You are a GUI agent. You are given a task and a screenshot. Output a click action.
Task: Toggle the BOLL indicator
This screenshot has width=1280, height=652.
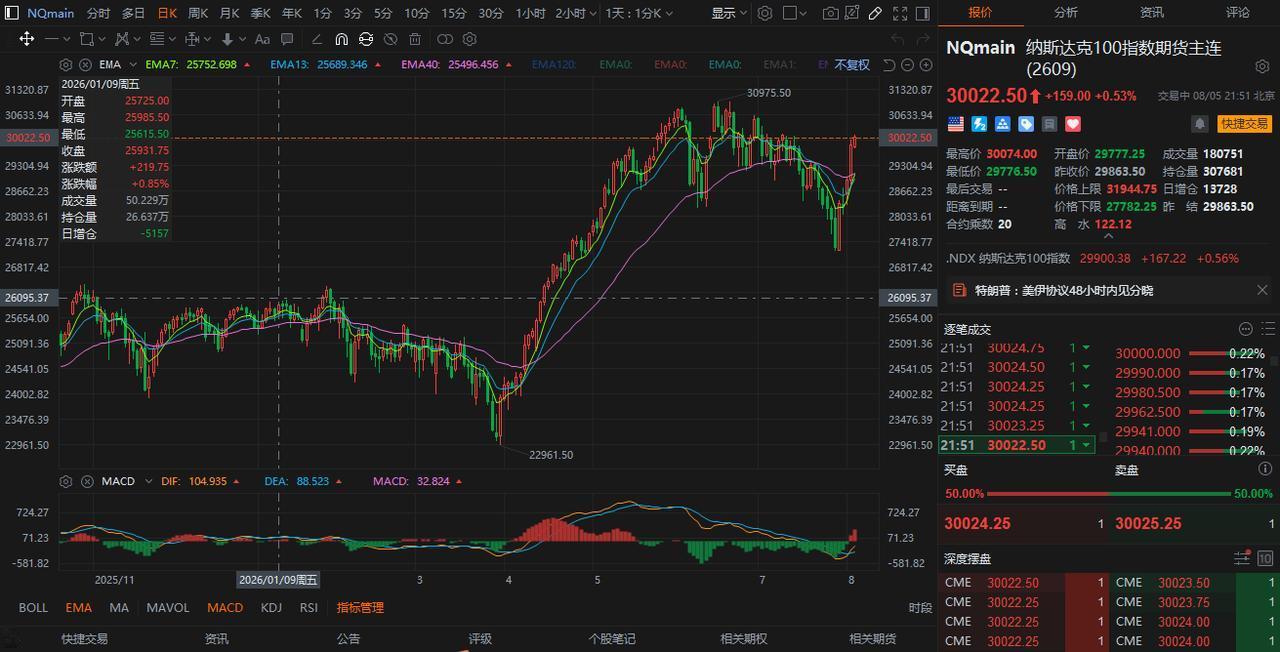tap(33, 607)
